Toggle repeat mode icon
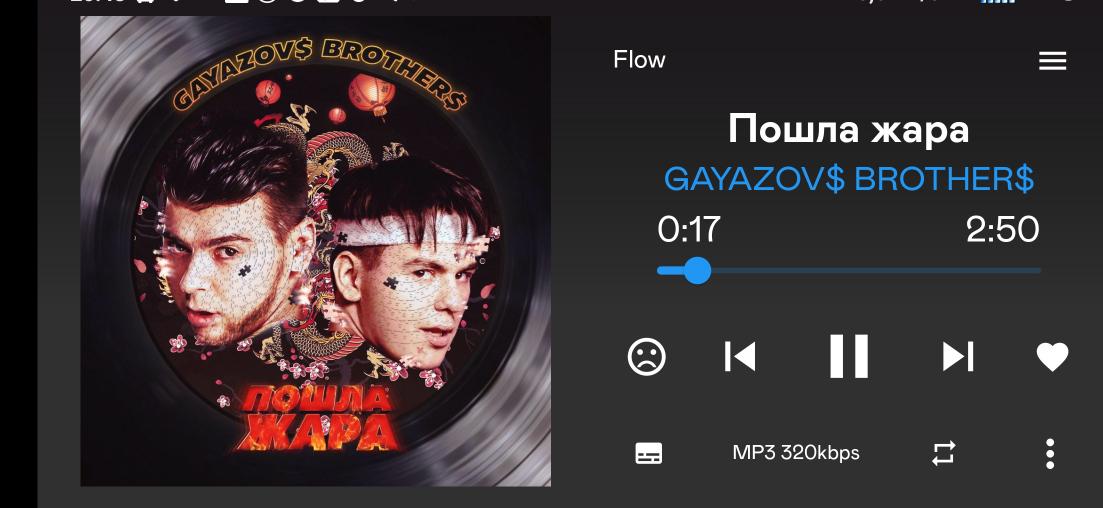This screenshot has height=508, width=1103. (943, 453)
